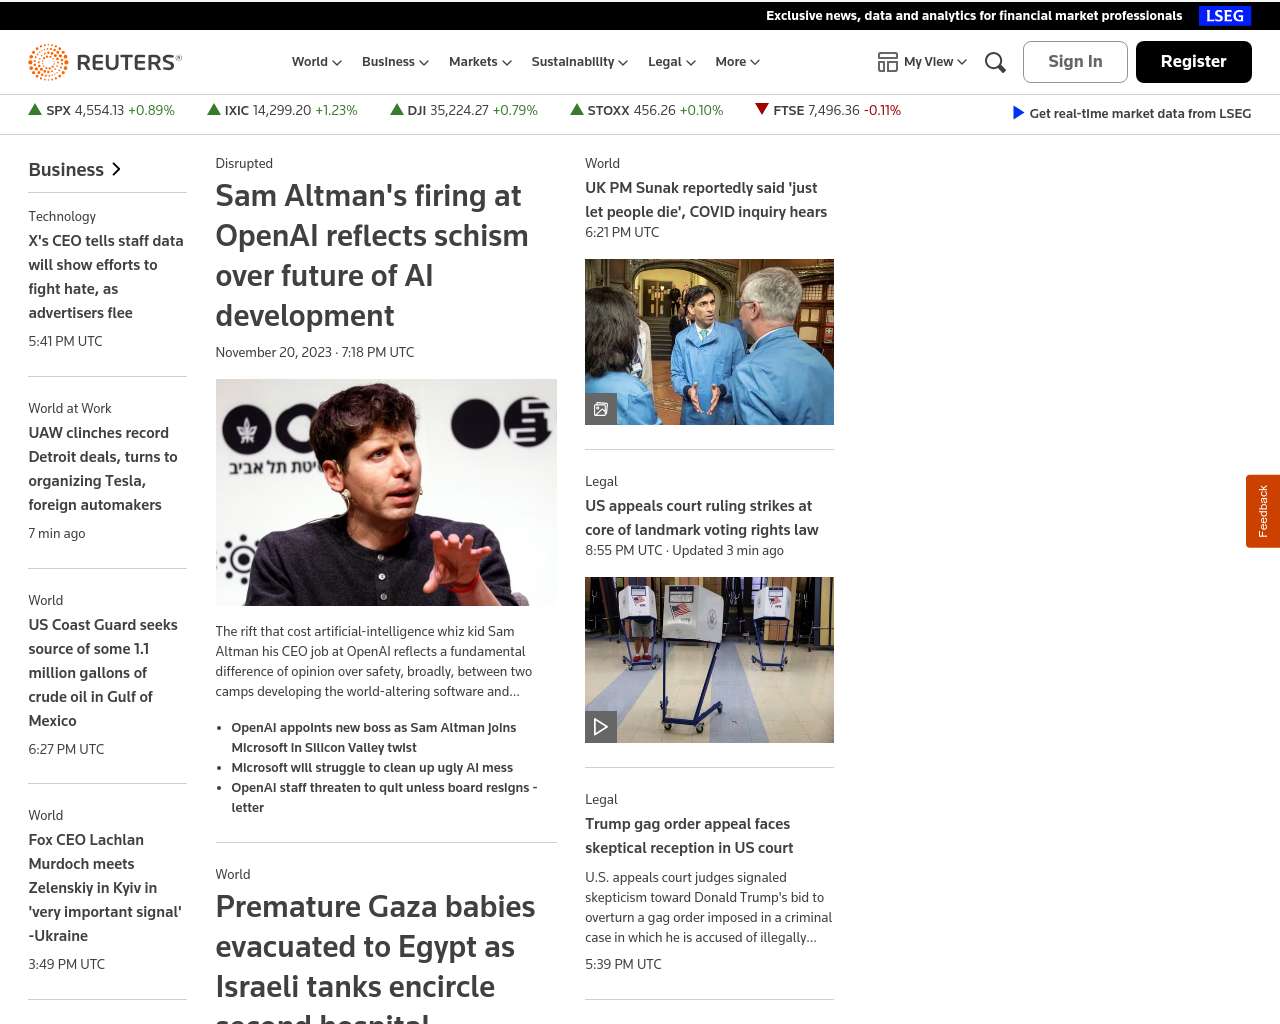The image size is (1280, 1024).
Task: Open Sam Altman's firing headline
Action: pos(372,256)
